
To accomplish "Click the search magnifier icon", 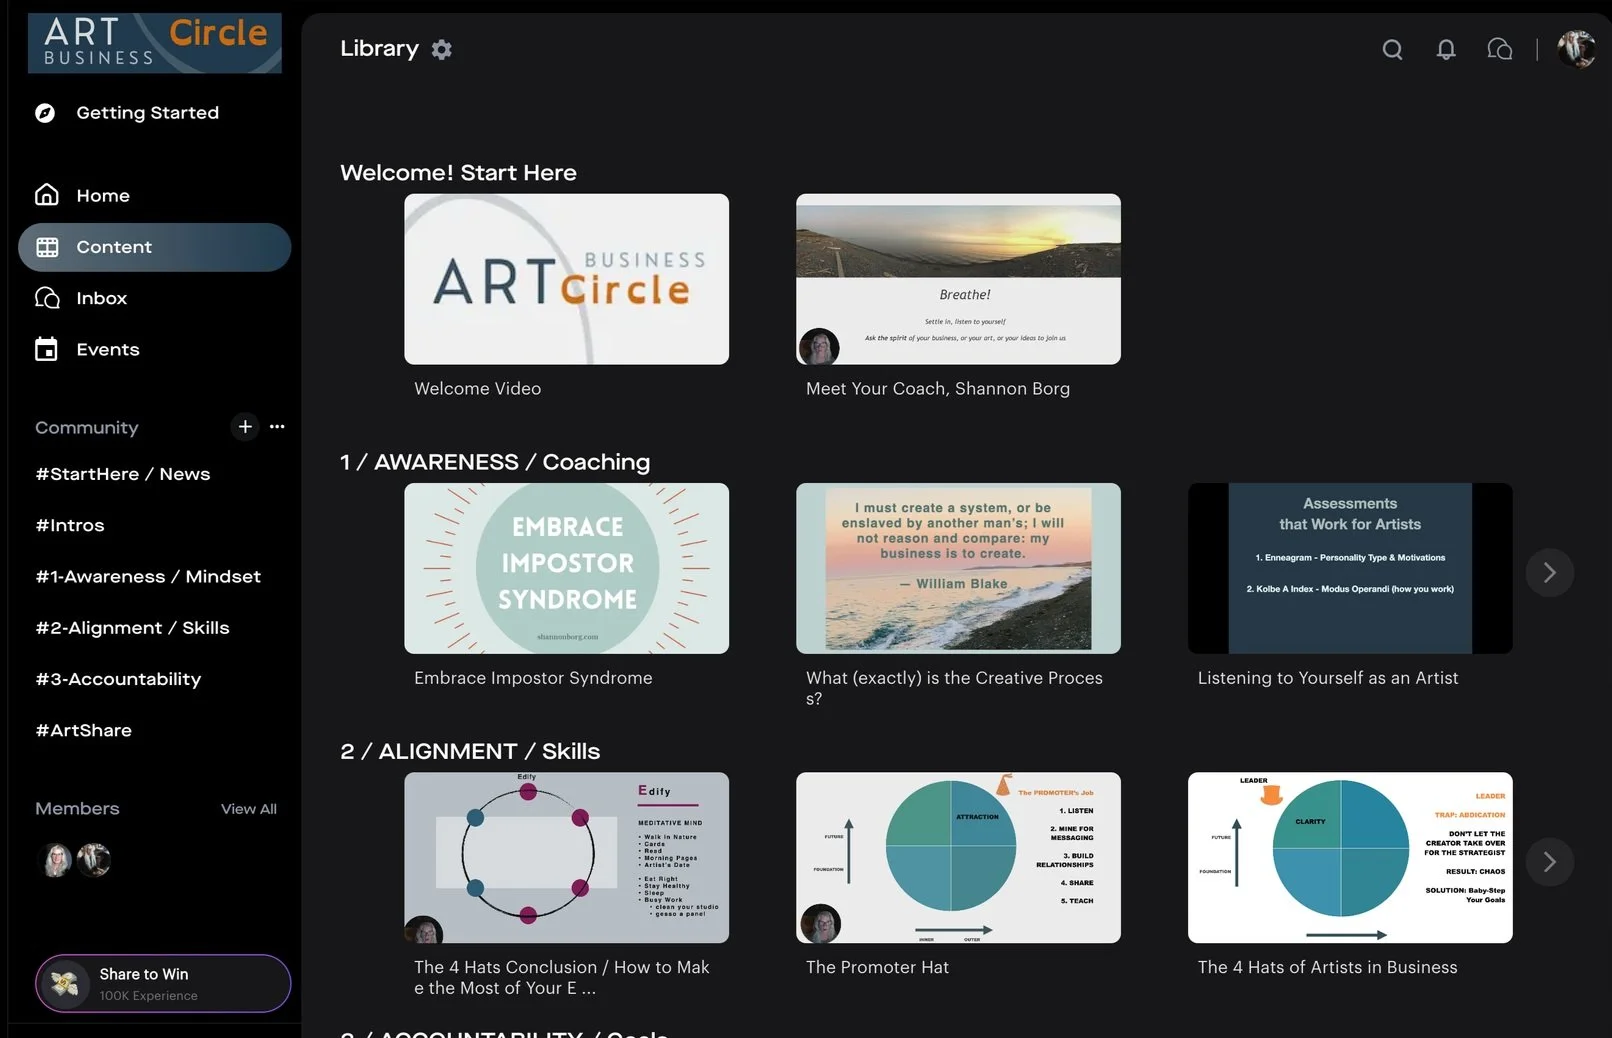I will 1392,49.
